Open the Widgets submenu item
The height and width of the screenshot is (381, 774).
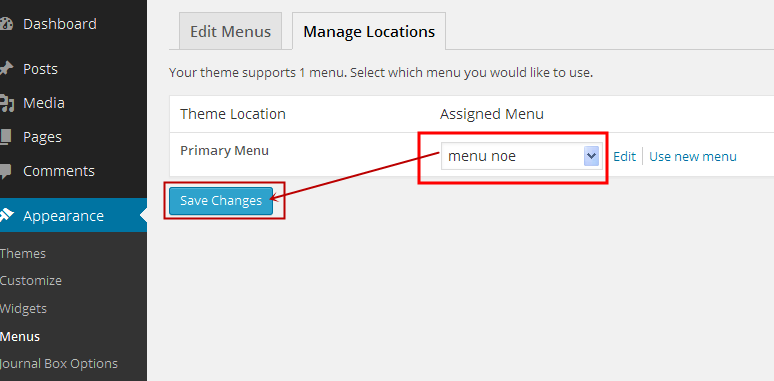(23, 308)
